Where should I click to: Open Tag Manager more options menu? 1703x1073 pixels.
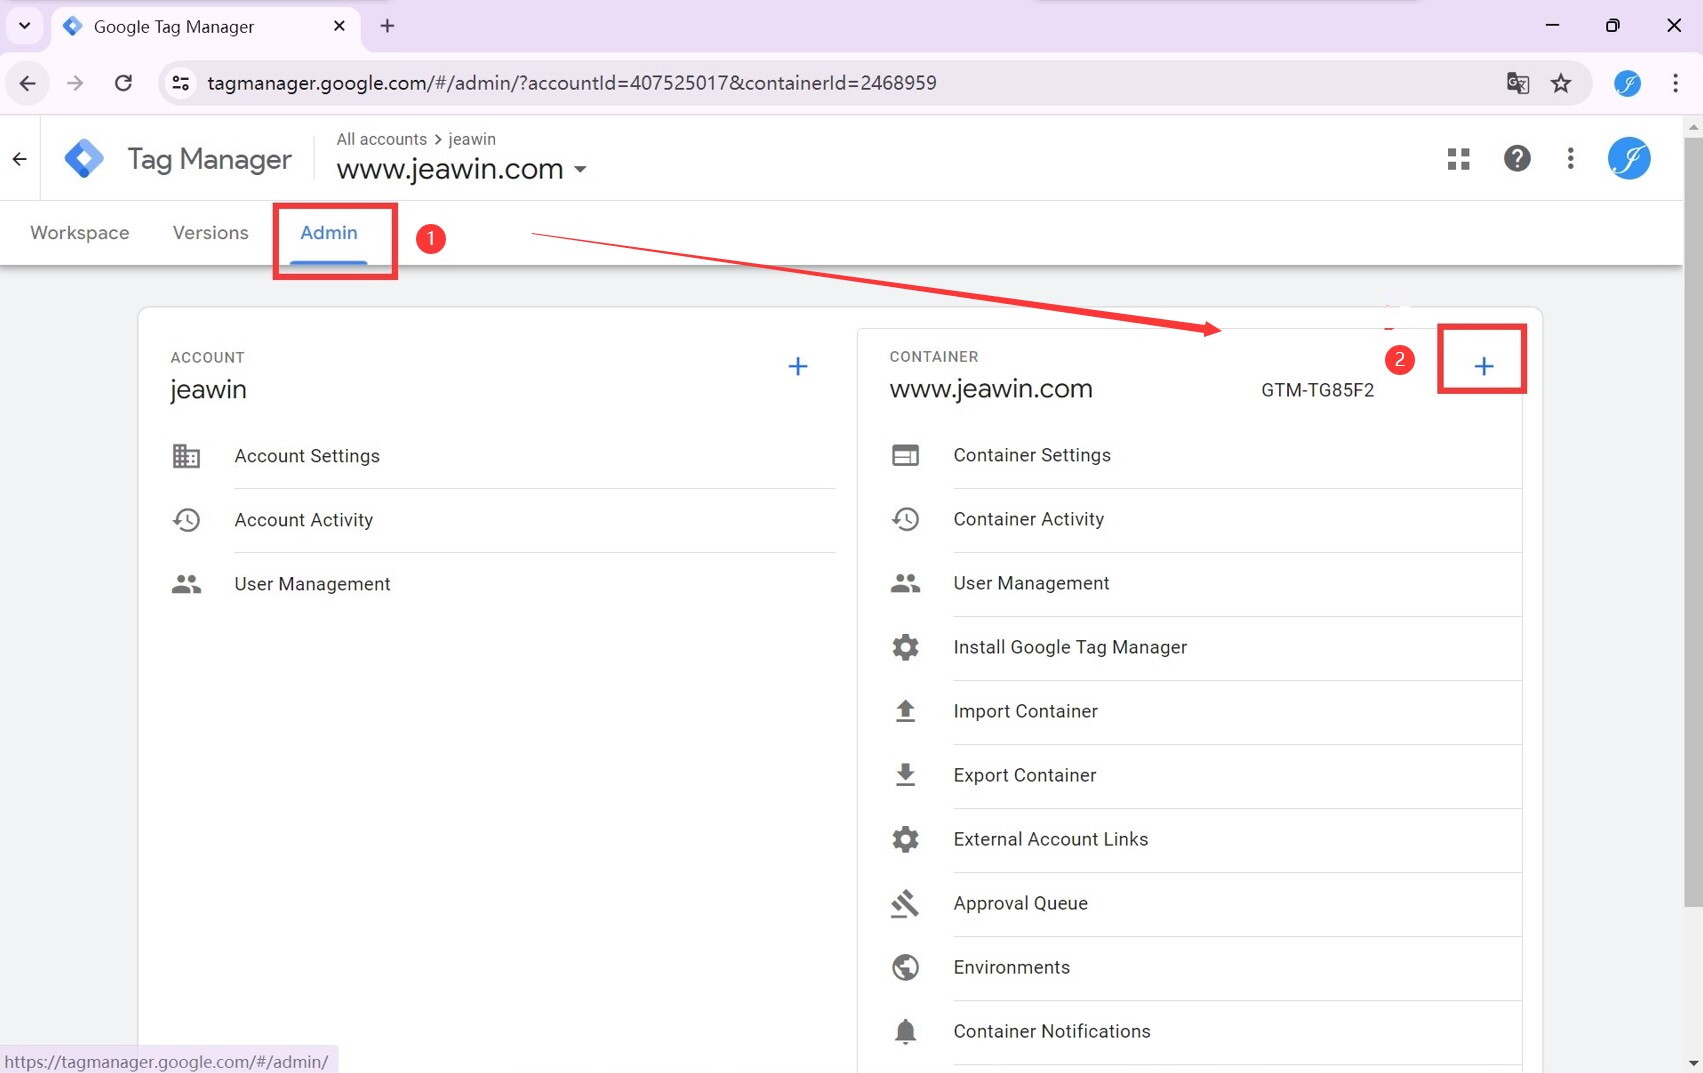[1570, 159]
